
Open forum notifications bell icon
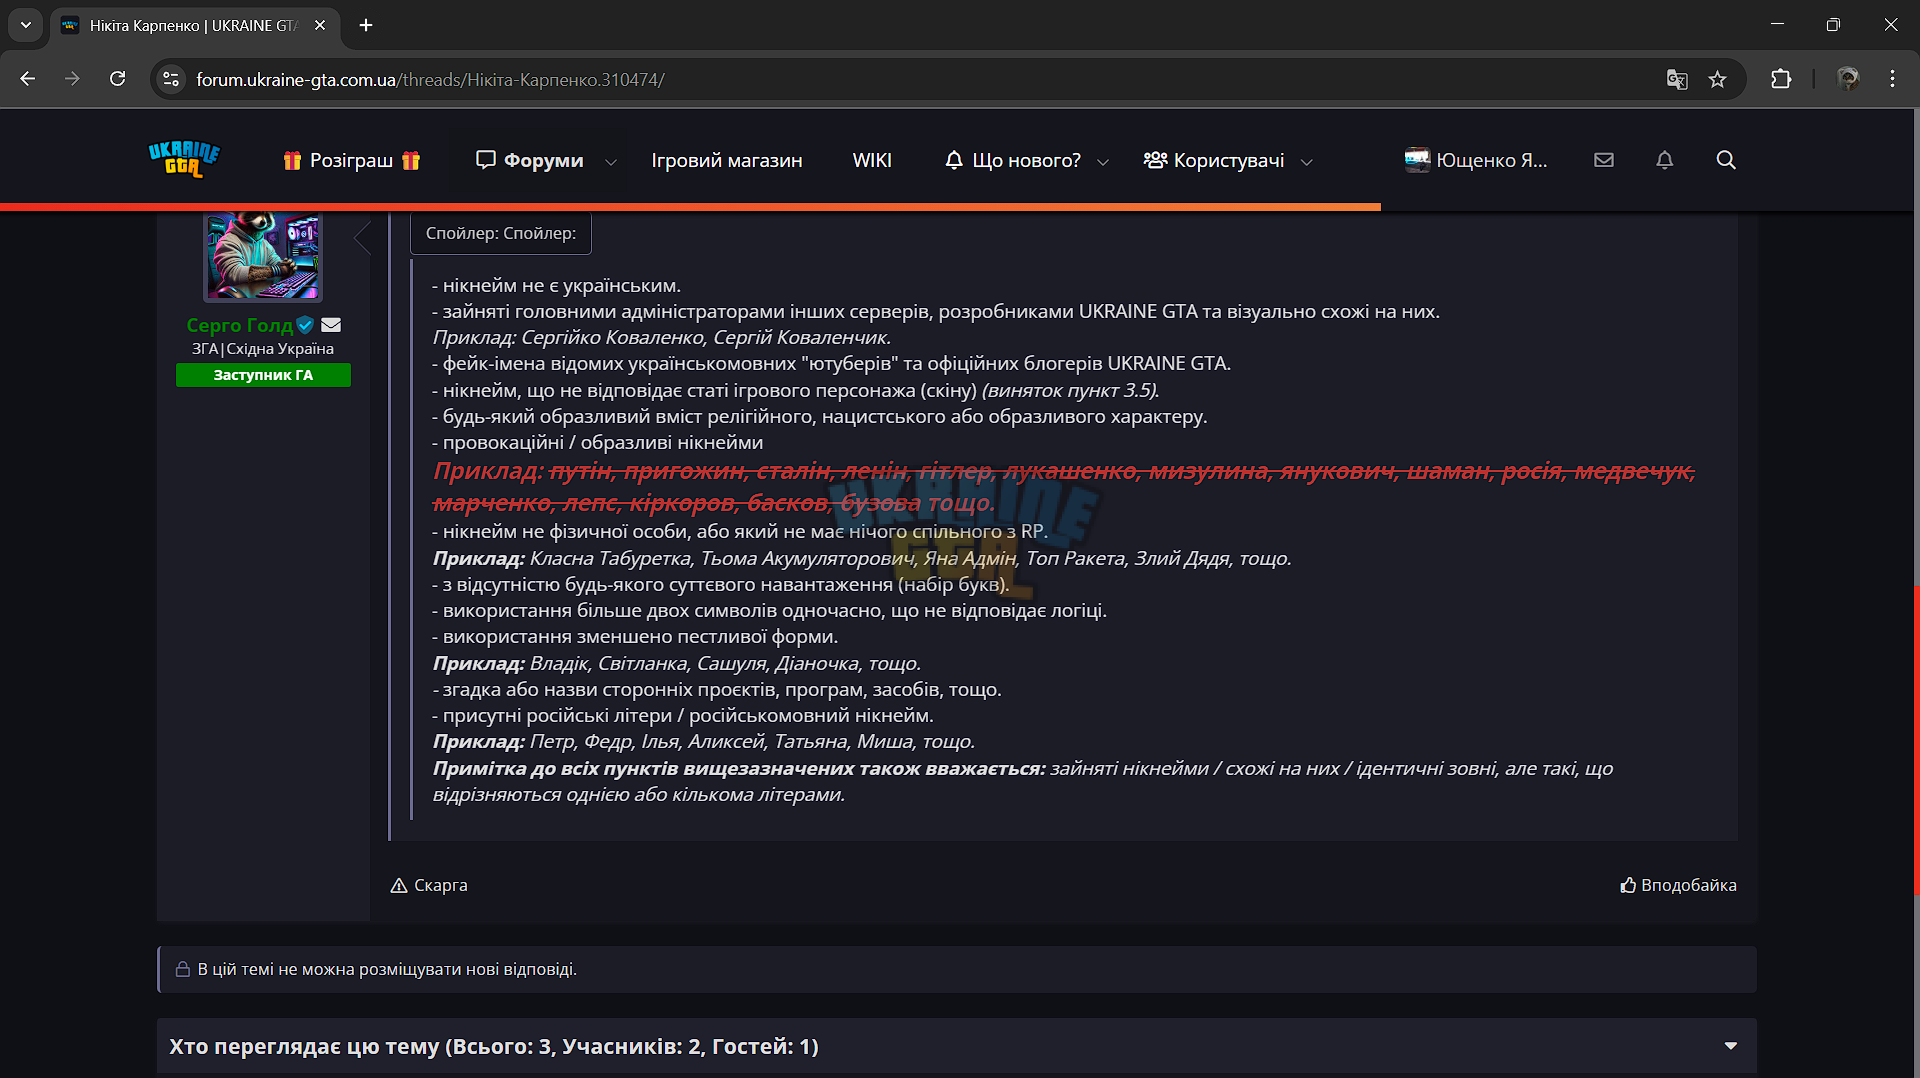(x=1665, y=160)
